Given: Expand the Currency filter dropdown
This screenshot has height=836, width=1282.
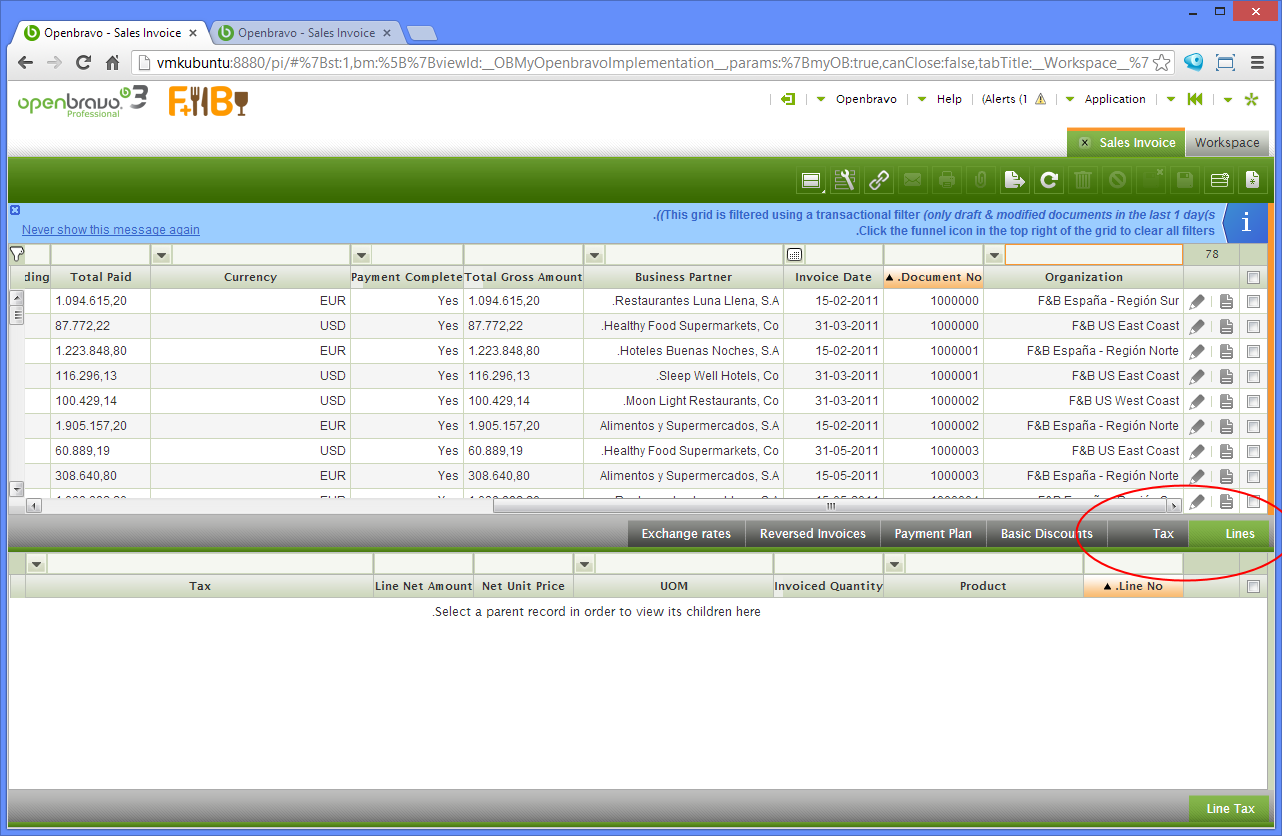Looking at the screenshot, I should [161, 255].
